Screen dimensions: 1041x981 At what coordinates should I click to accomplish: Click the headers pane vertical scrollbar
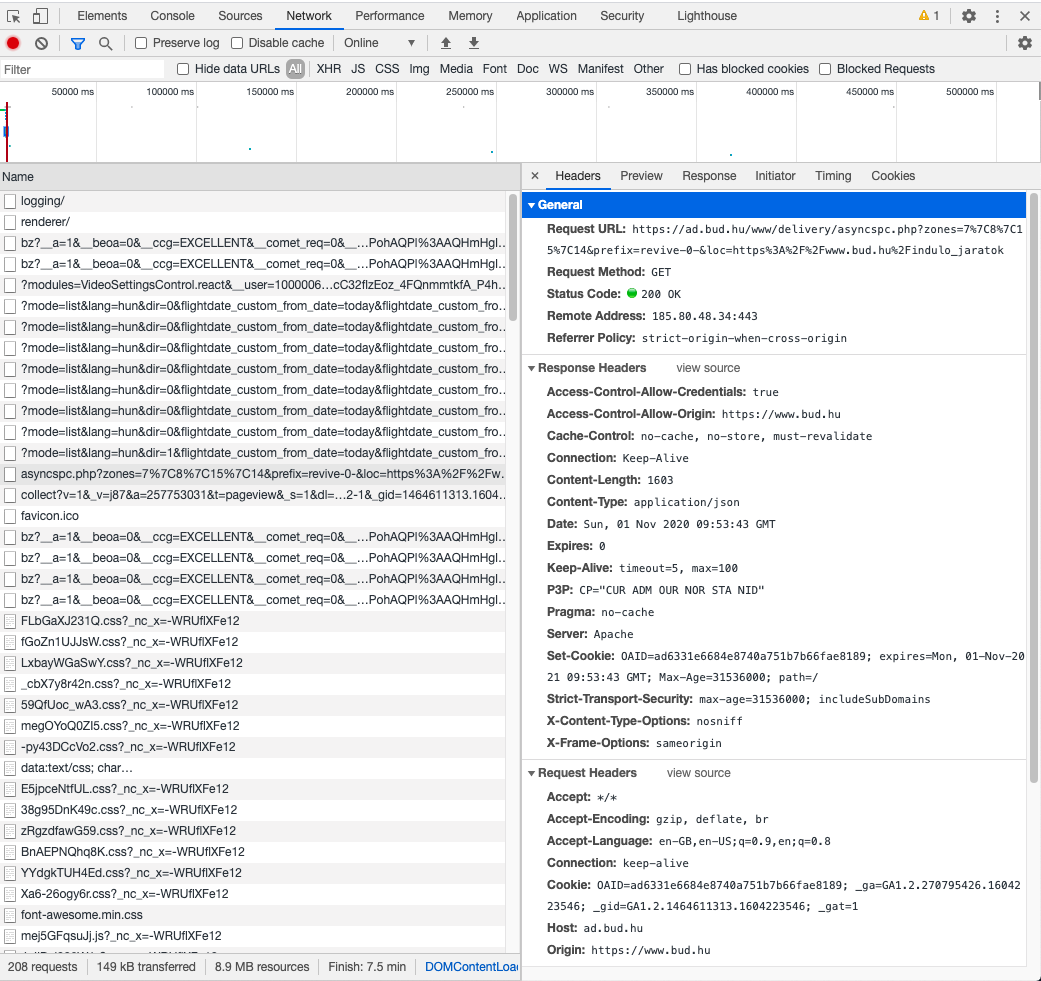click(x=1034, y=488)
